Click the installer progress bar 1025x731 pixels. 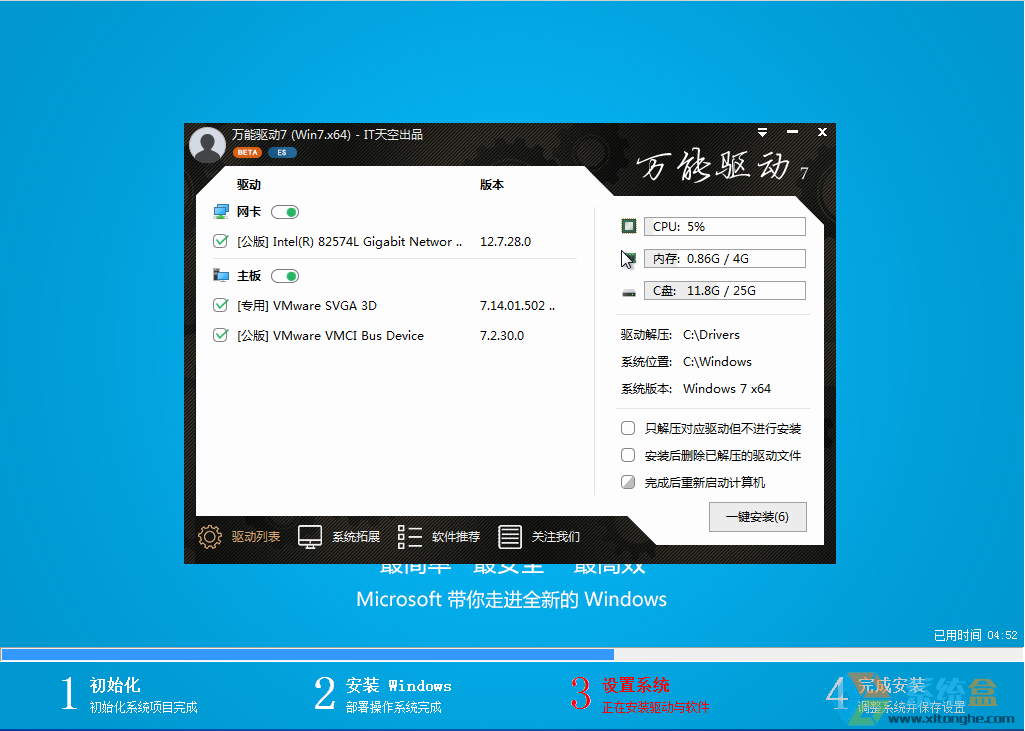(512, 654)
